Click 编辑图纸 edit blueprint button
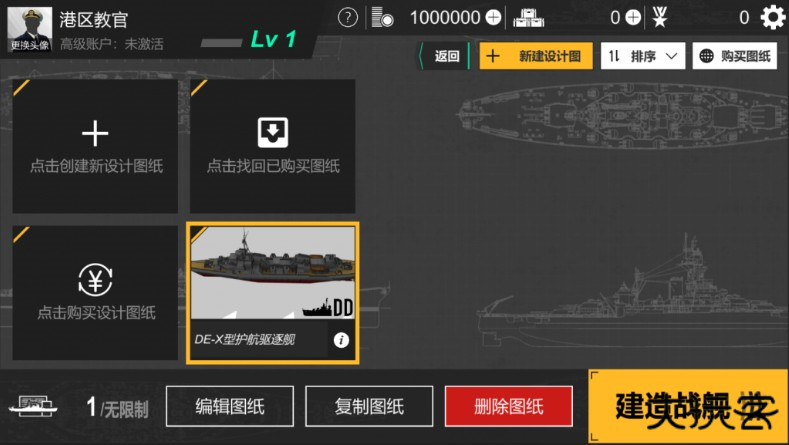The image size is (789, 445). (230, 406)
